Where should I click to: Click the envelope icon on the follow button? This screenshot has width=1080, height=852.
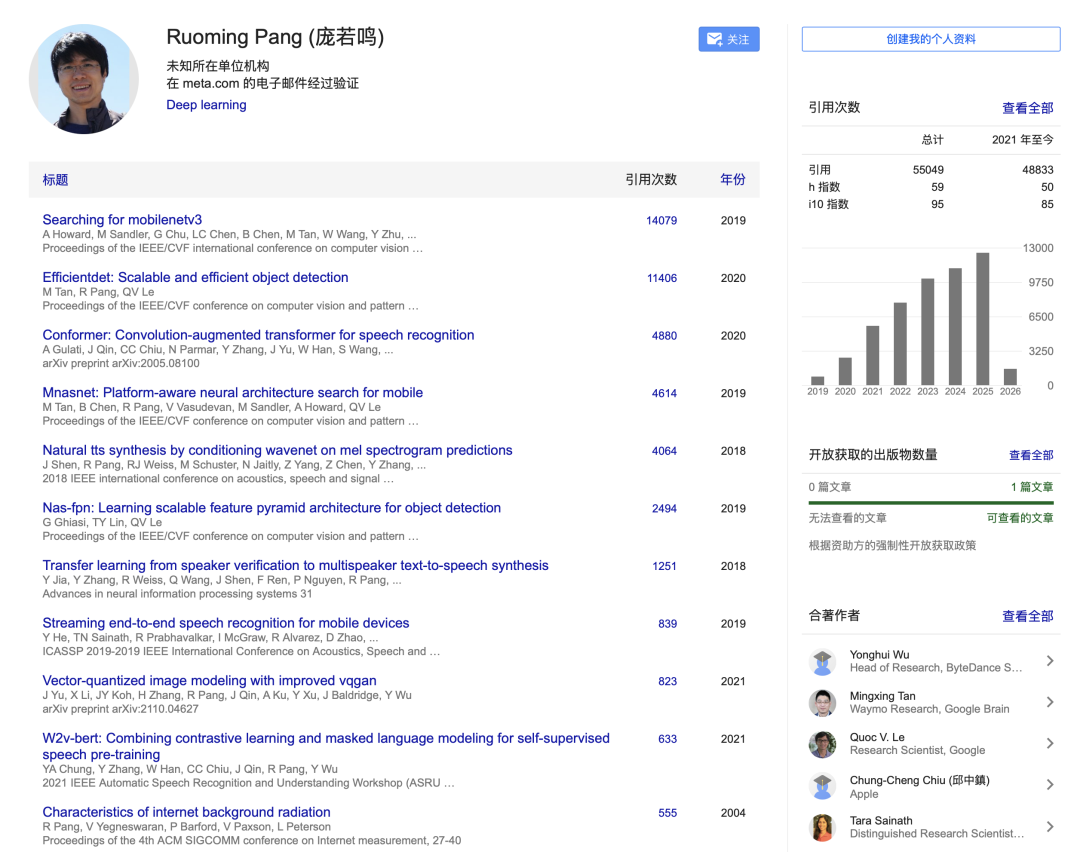pos(714,39)
